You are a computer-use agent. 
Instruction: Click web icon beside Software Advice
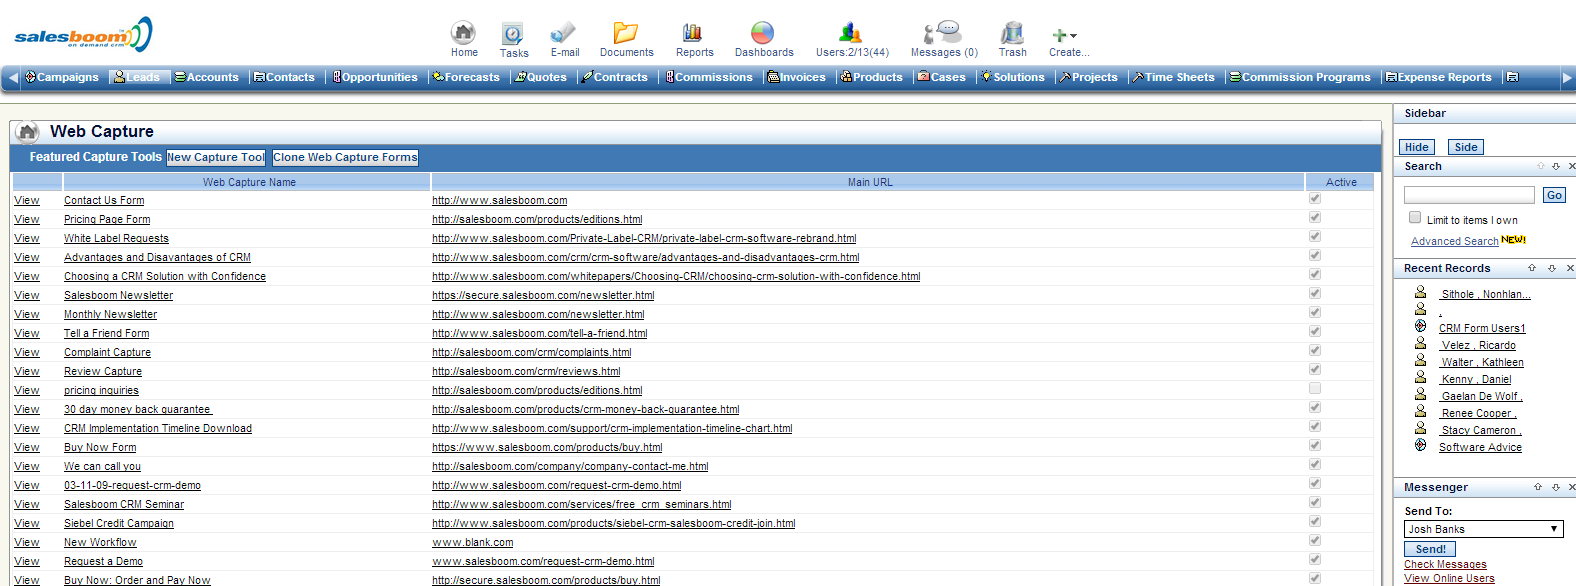pos(1420,445)
